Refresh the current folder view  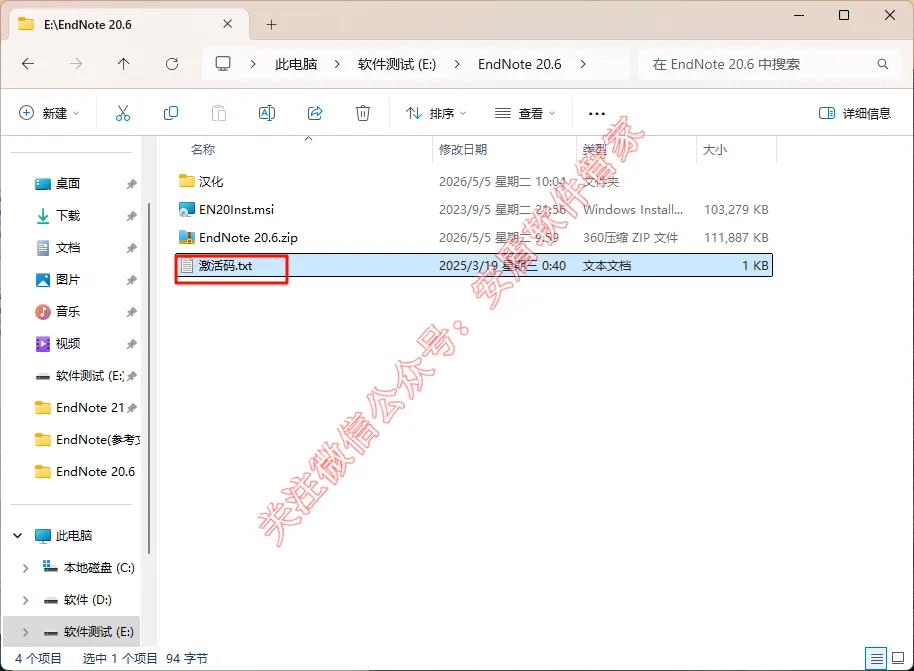[x=171, y=64]
